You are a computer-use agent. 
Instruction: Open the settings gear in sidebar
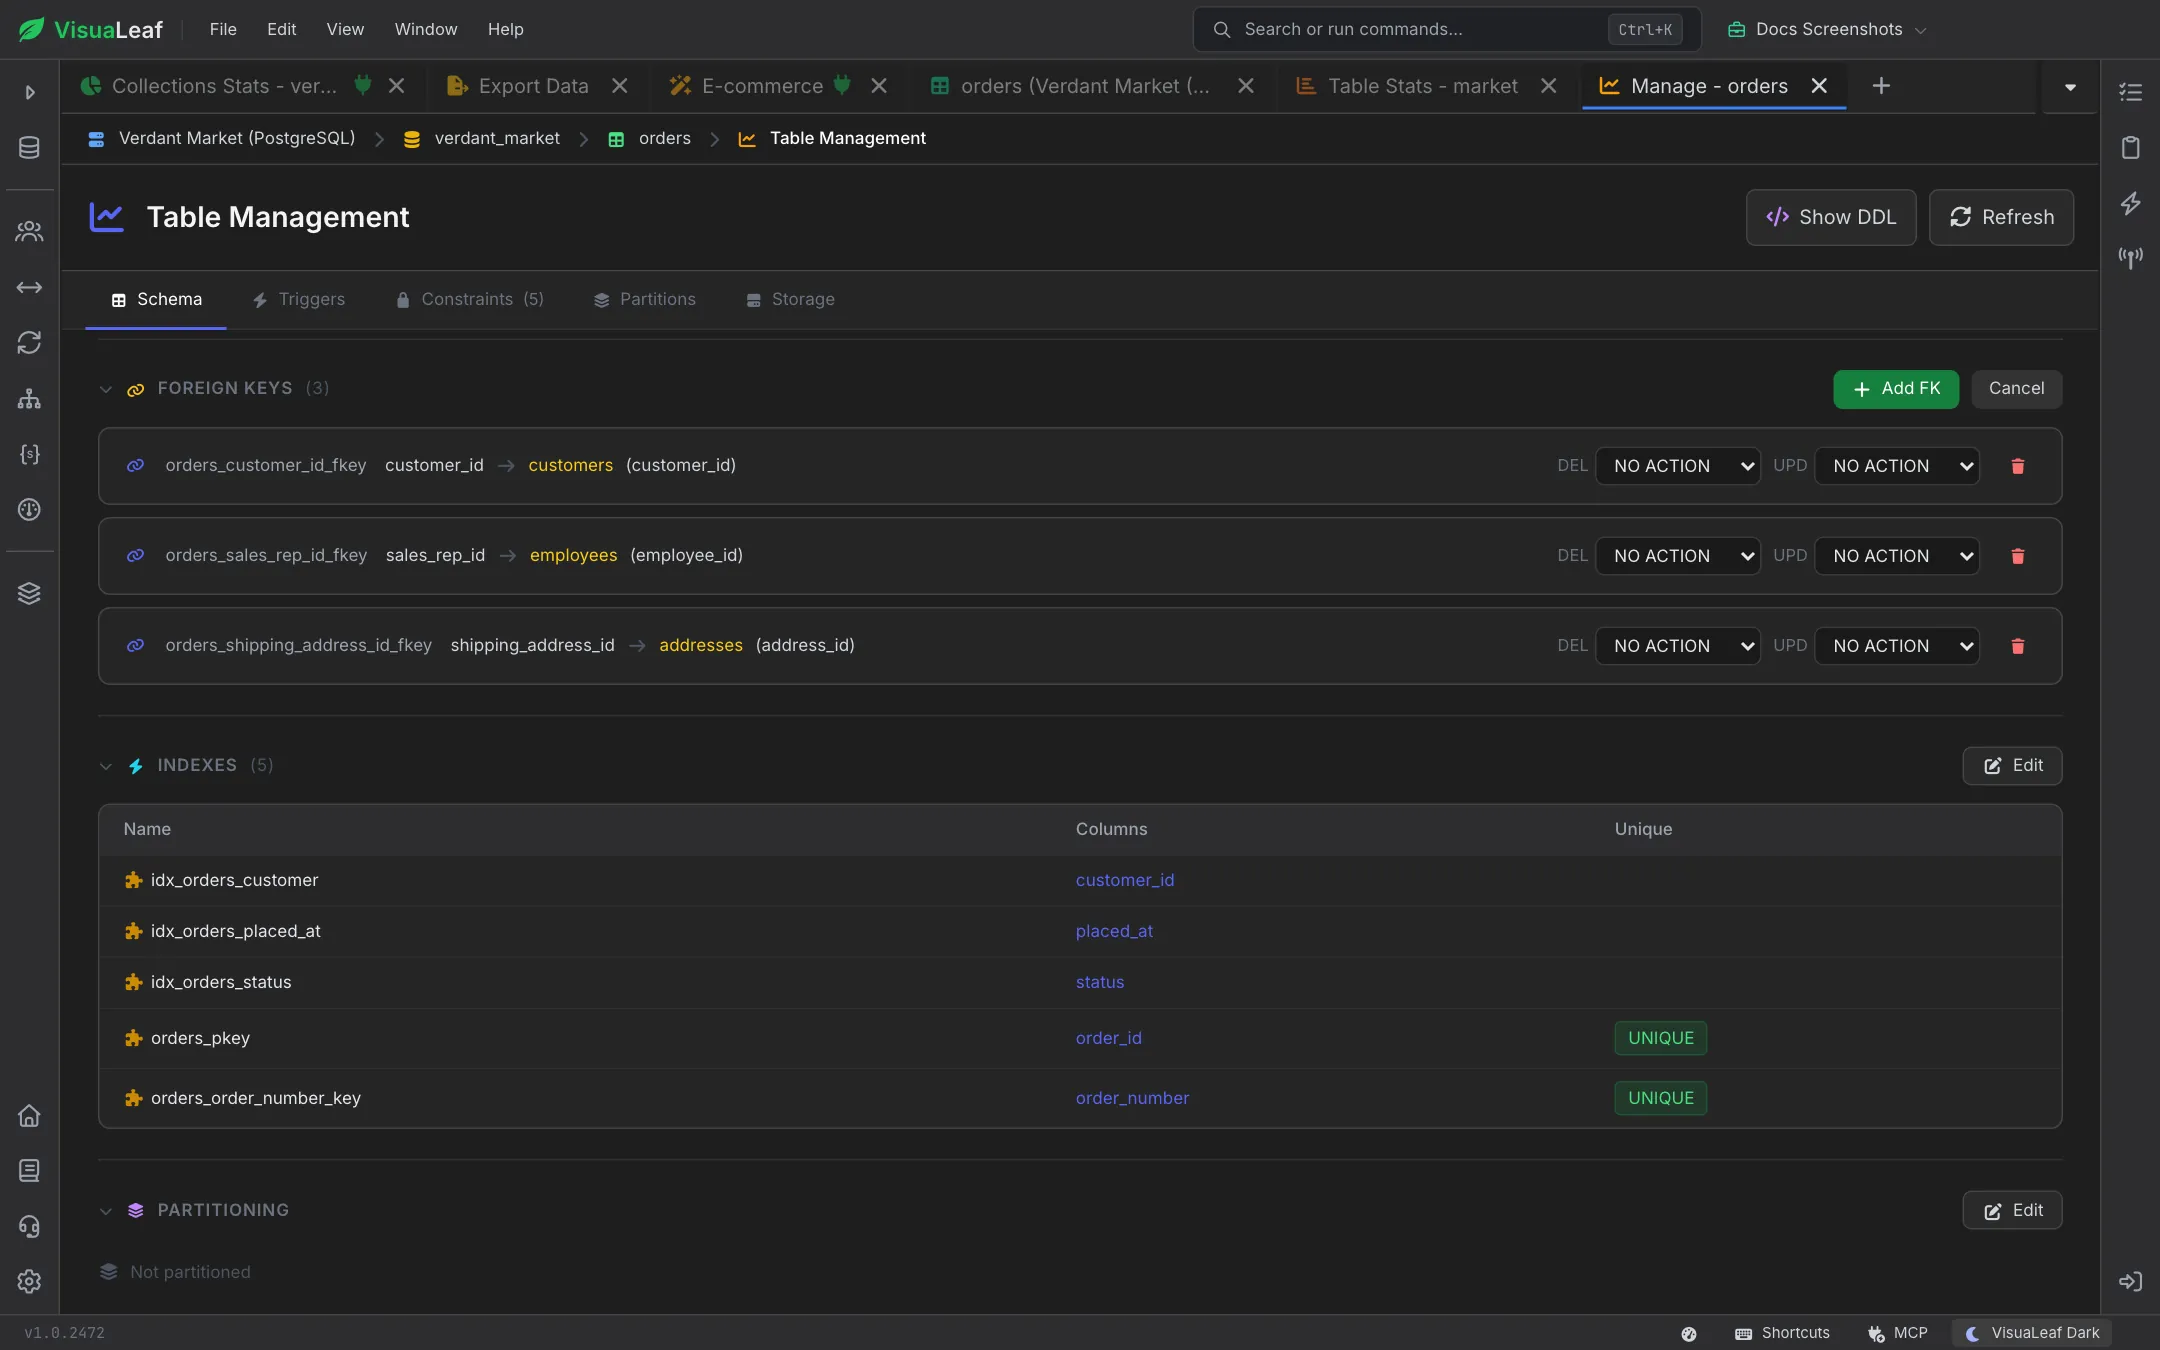pos(29,1282)
